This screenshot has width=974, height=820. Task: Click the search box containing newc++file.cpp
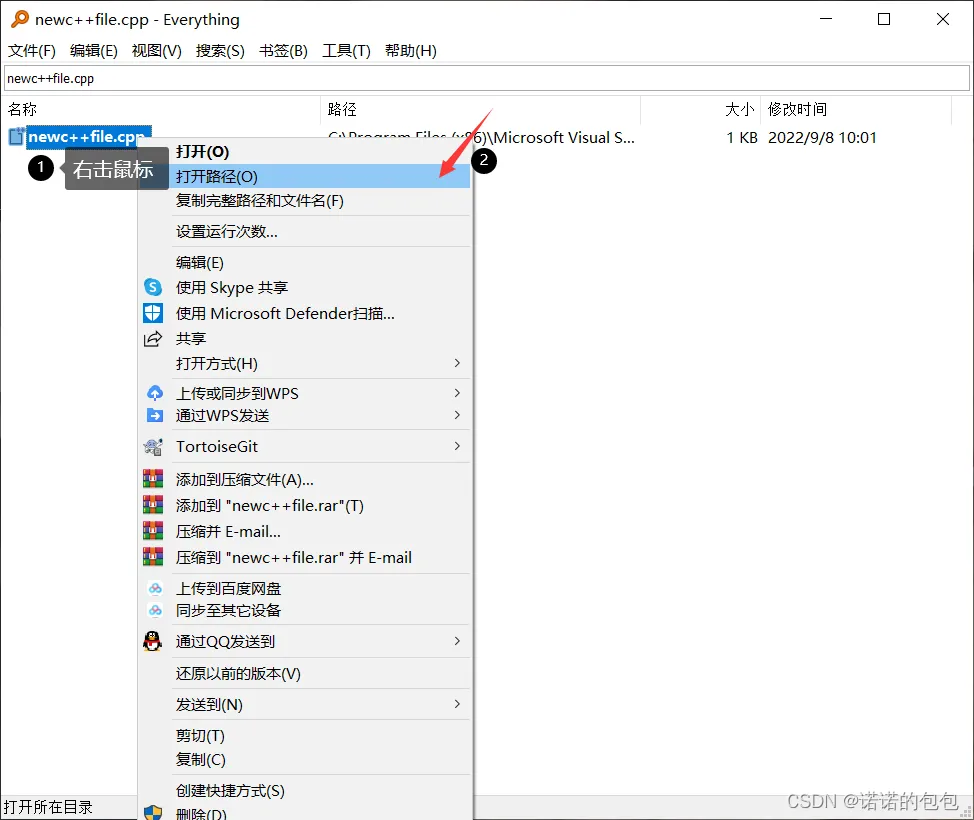[487, 78]
